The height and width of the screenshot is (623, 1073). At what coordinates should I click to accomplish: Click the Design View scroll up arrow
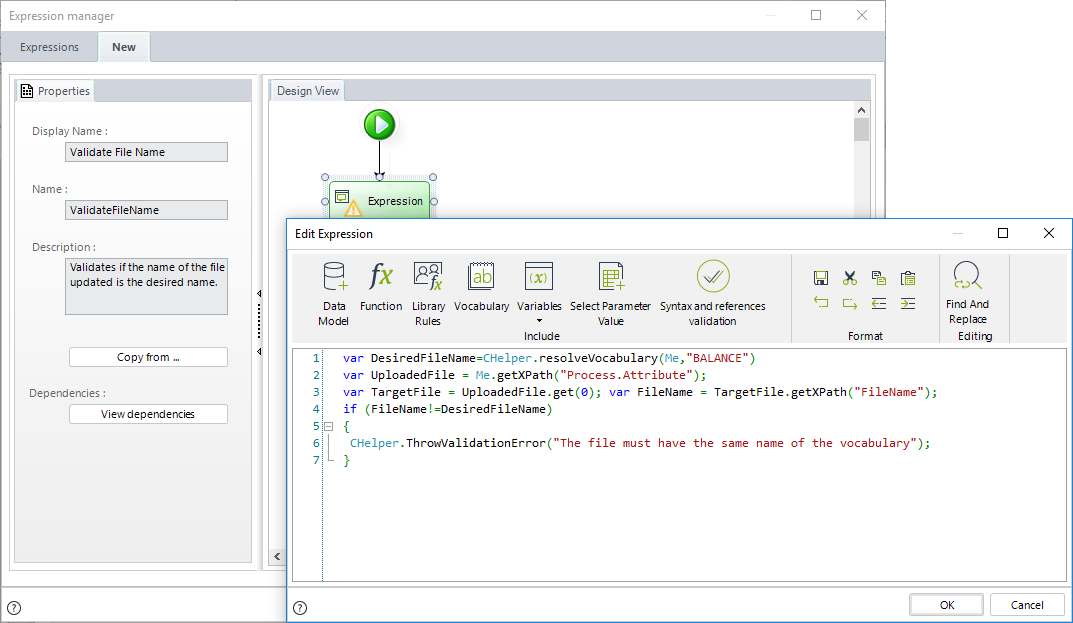click(862, 110)
